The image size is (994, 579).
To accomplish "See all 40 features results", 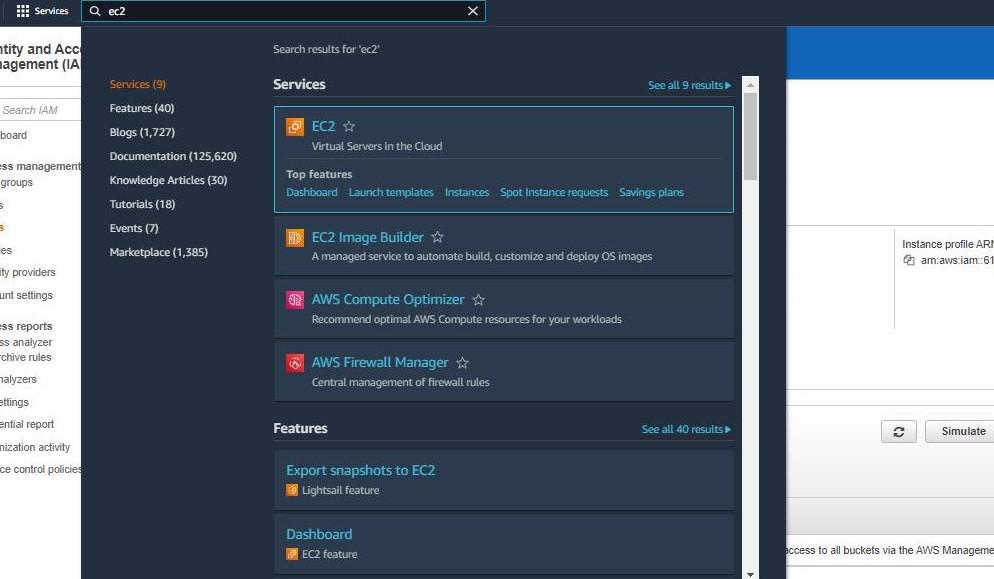I will [686, 429].
